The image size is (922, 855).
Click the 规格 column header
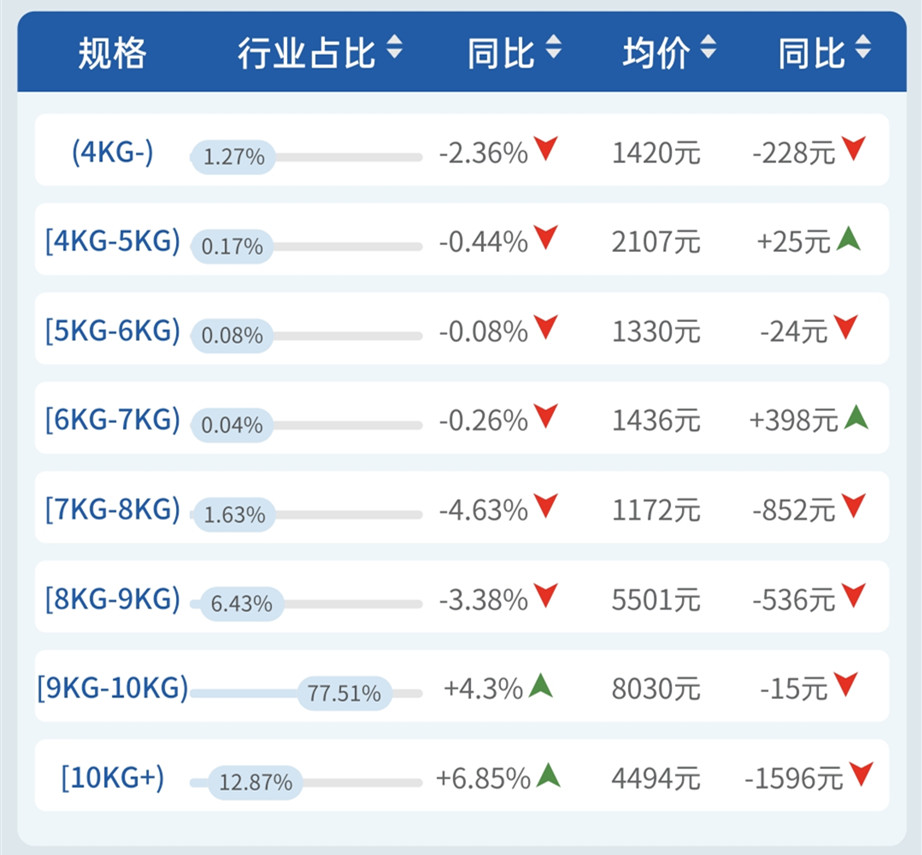[x=112, y=52]
